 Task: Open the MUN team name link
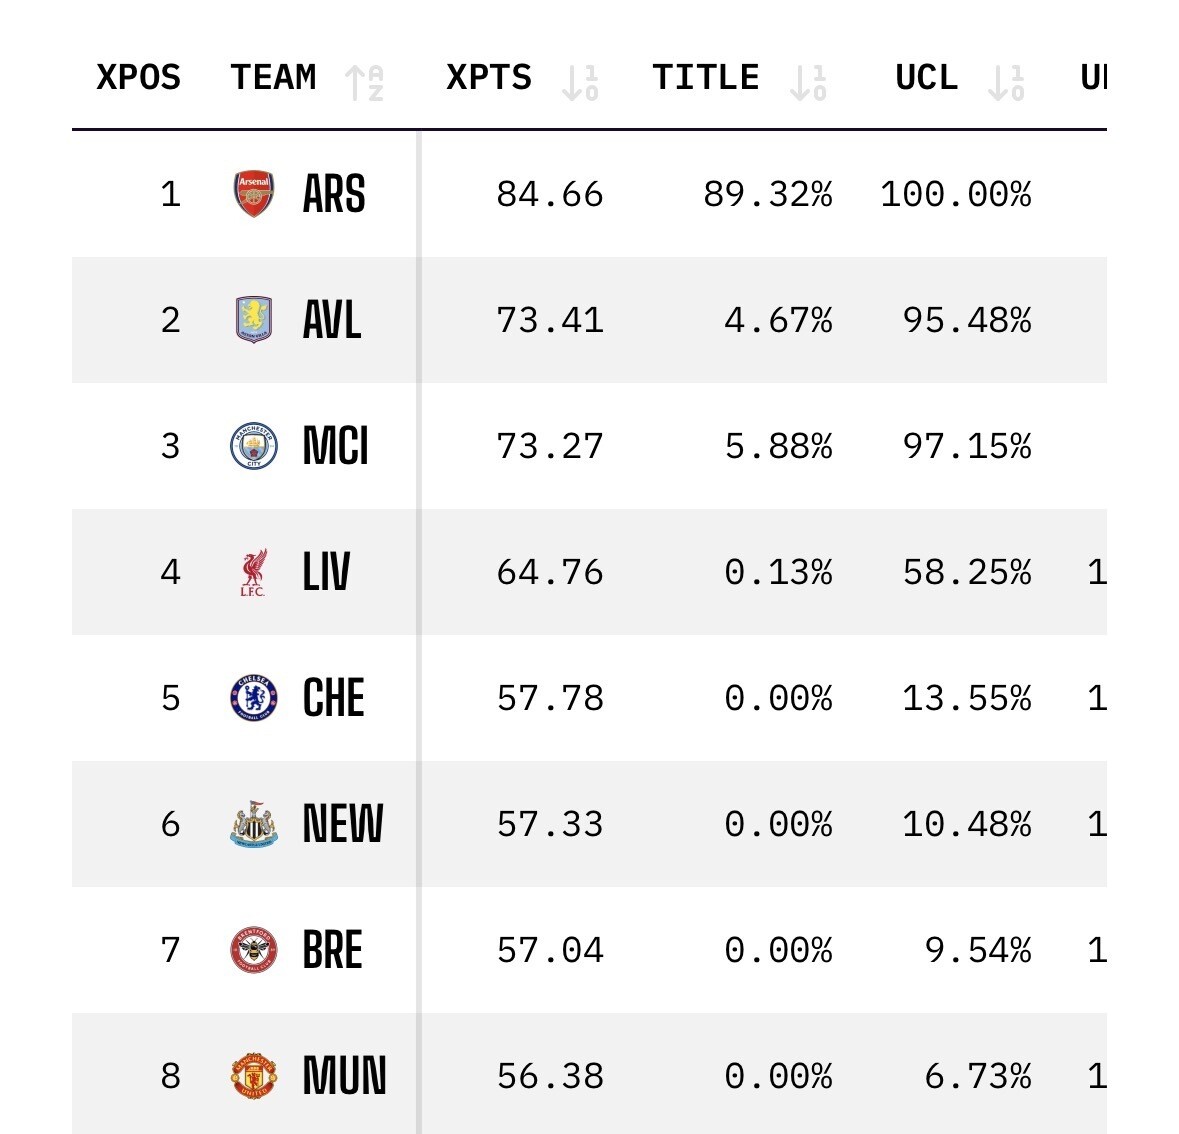pos(344,1076)
